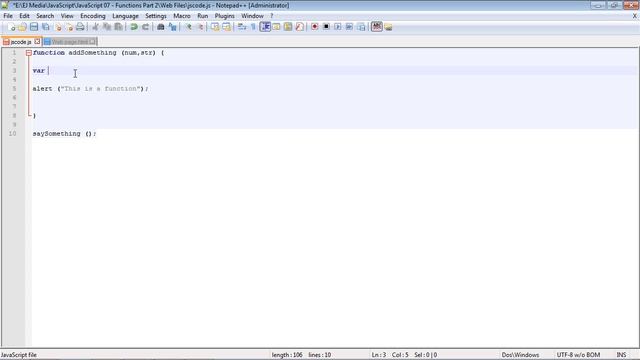Open the Document Map panel icon
Viewport: 640px width, 360px height.
coord(288,27)
